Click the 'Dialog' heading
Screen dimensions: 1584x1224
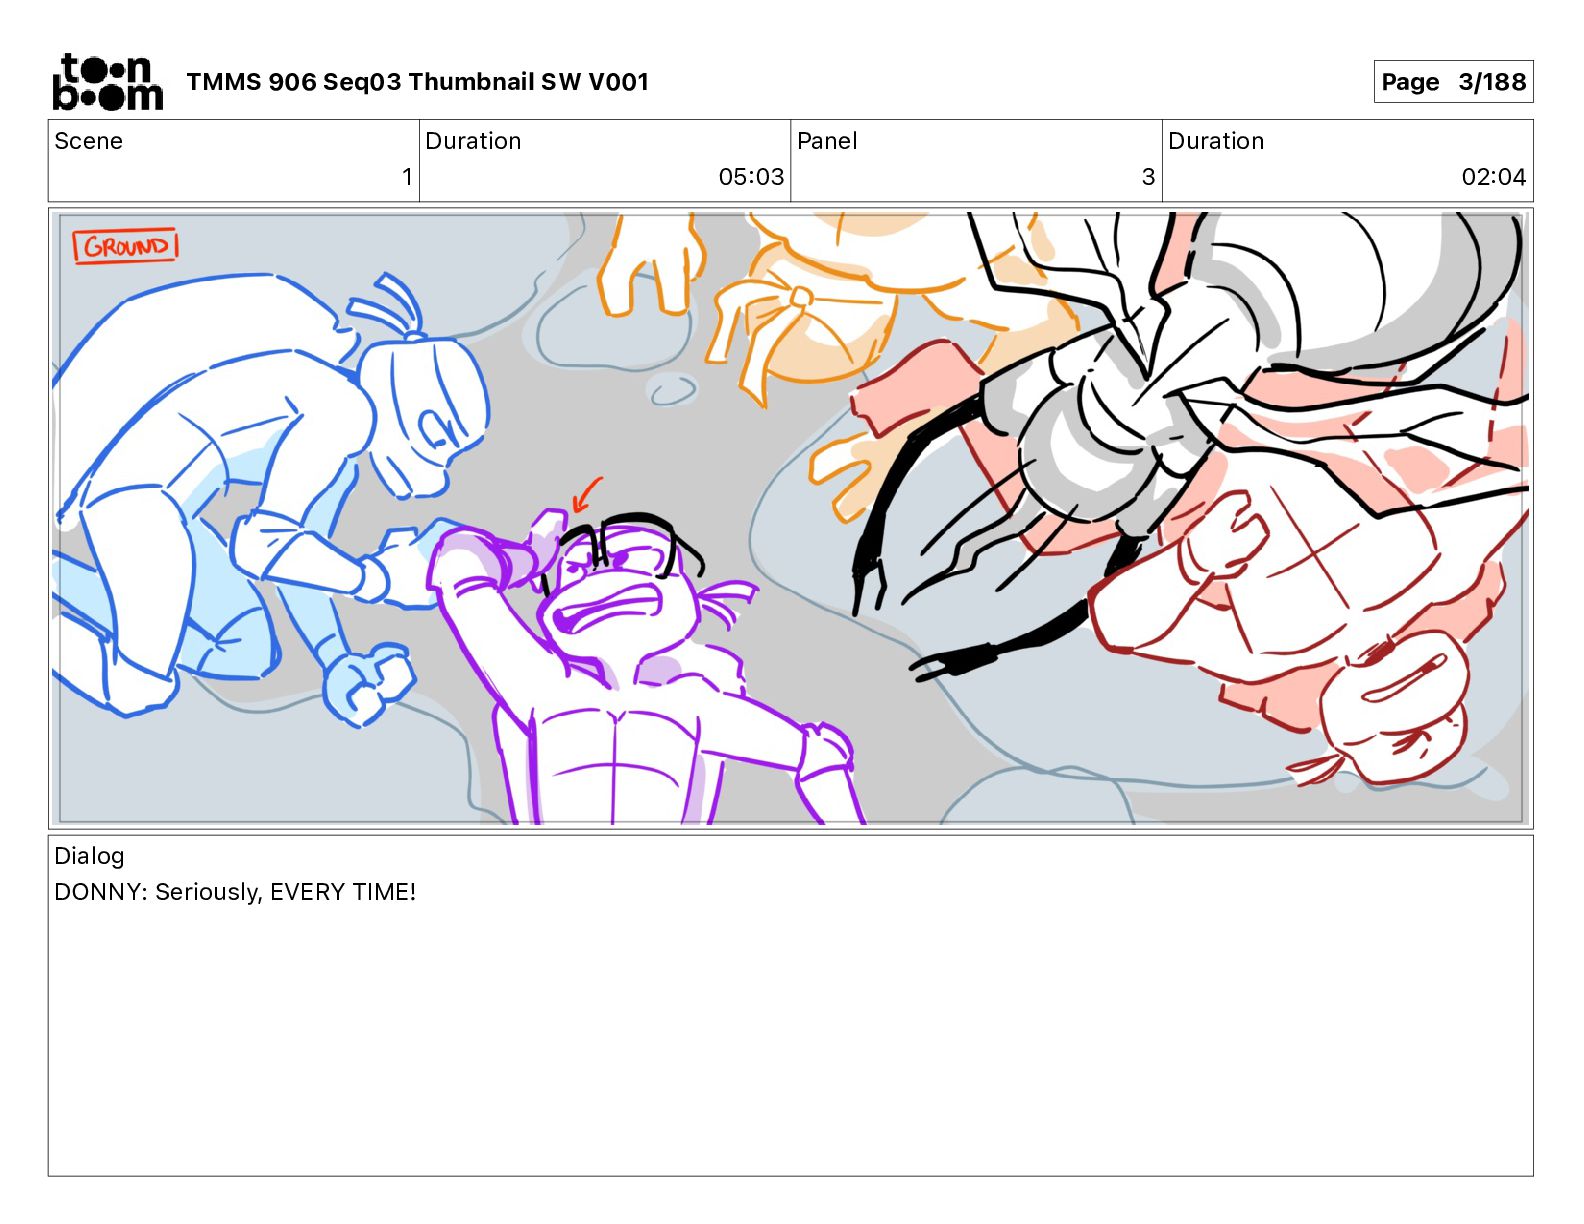point(89,856)
